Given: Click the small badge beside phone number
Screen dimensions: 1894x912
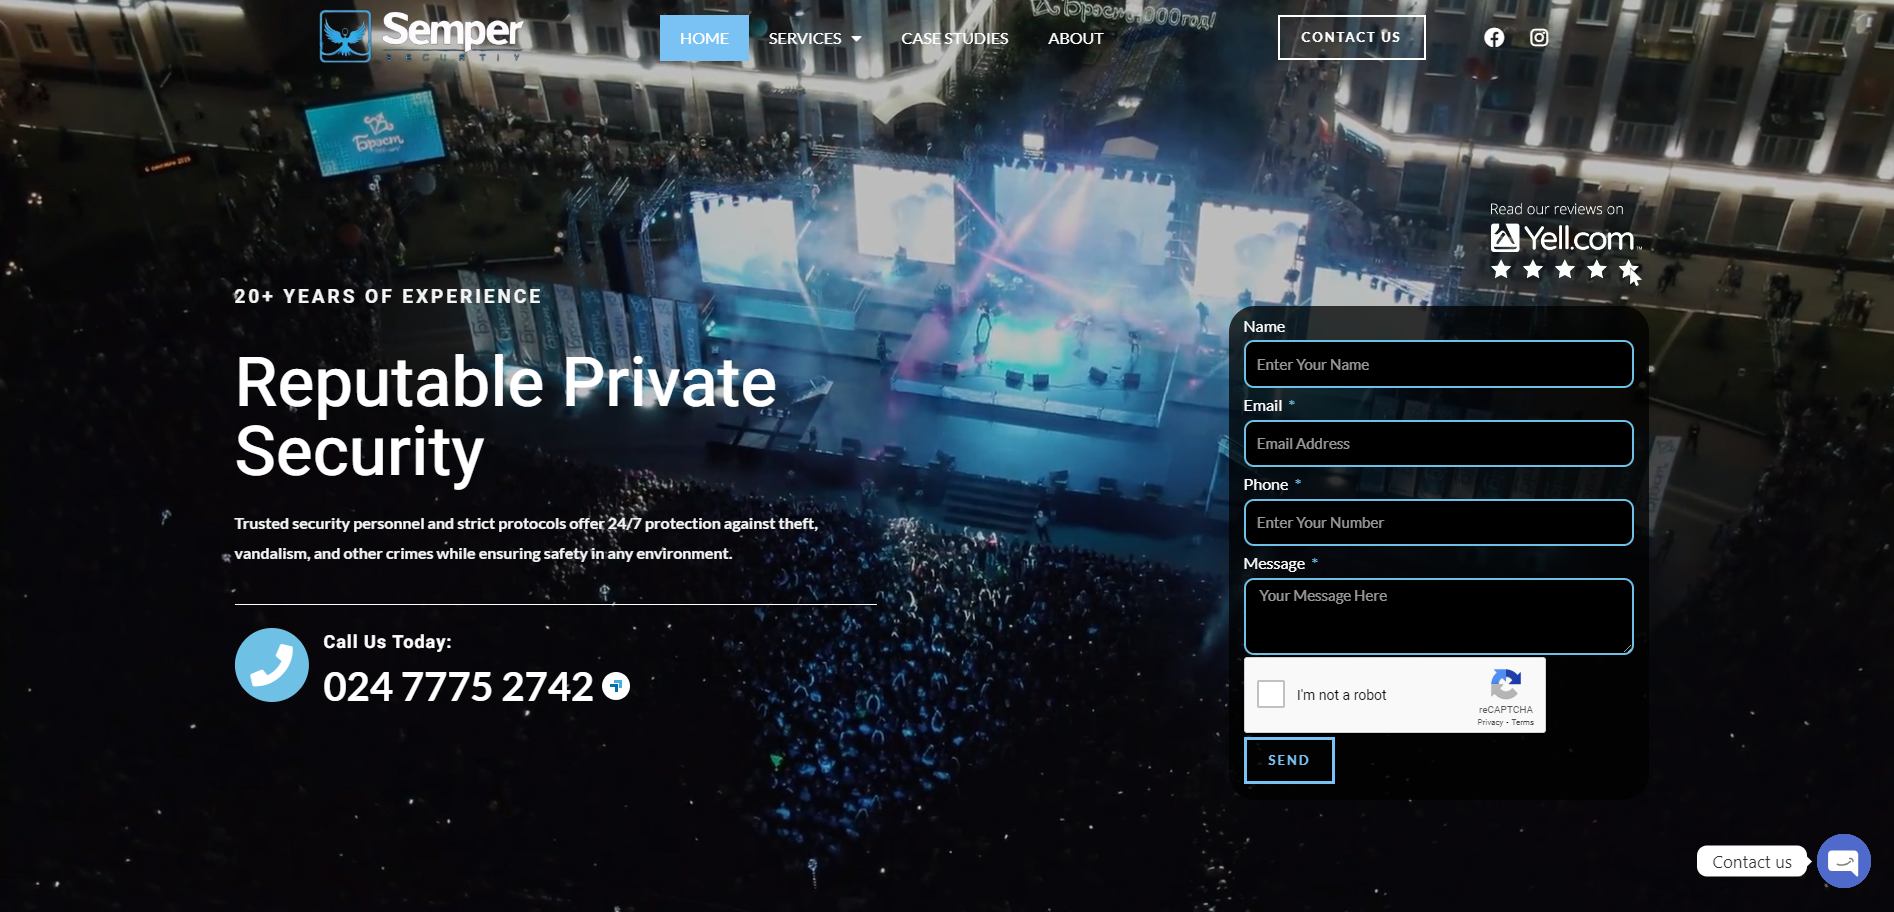Looking at the screenshot, I should (616, 686).
